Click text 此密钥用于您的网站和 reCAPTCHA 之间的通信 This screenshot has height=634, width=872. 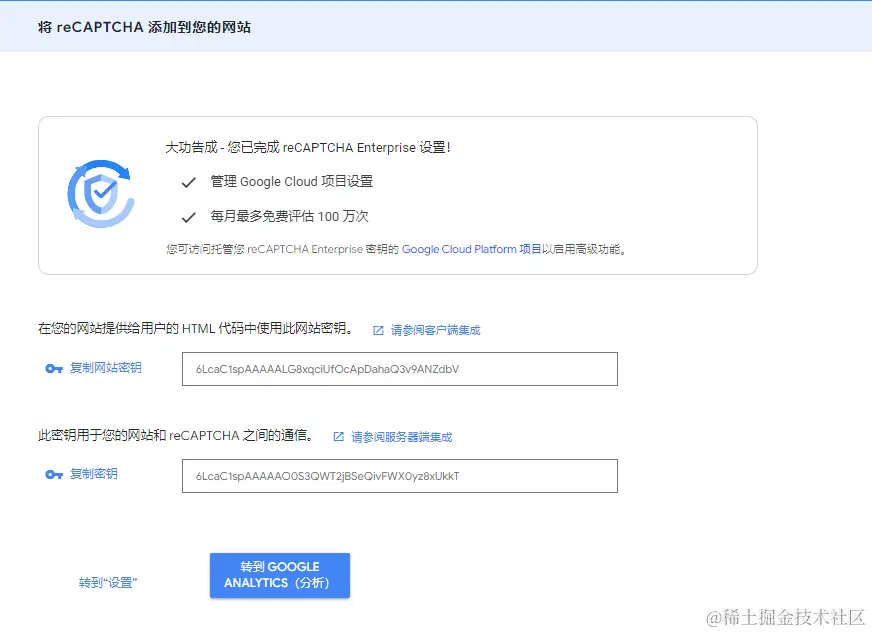[x=176, y=435]
